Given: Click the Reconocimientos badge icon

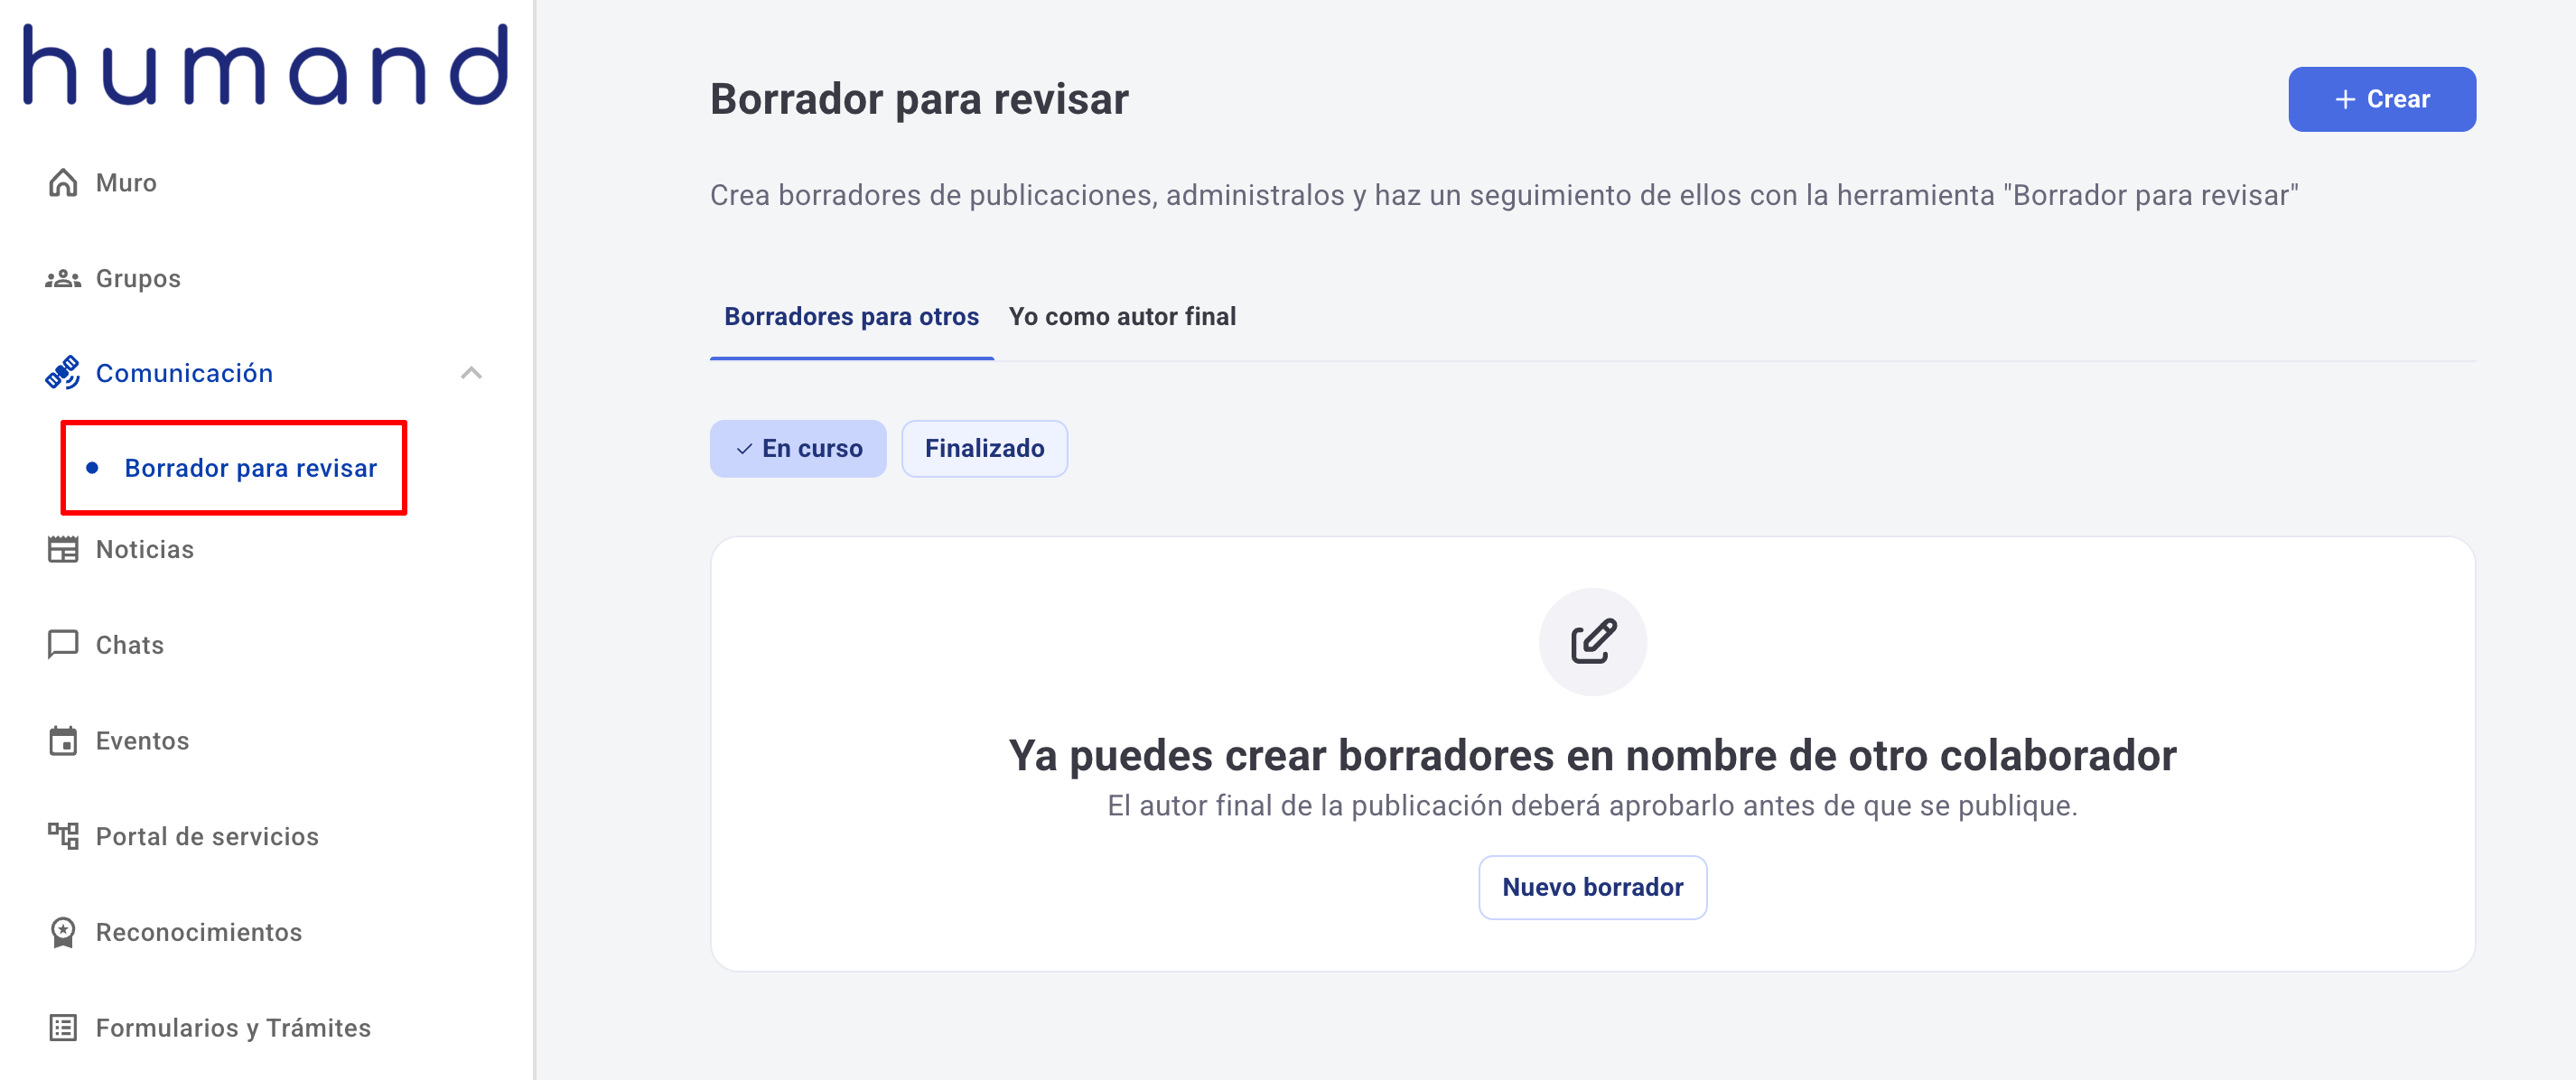Looking at the screenshot, I should 63,932.
